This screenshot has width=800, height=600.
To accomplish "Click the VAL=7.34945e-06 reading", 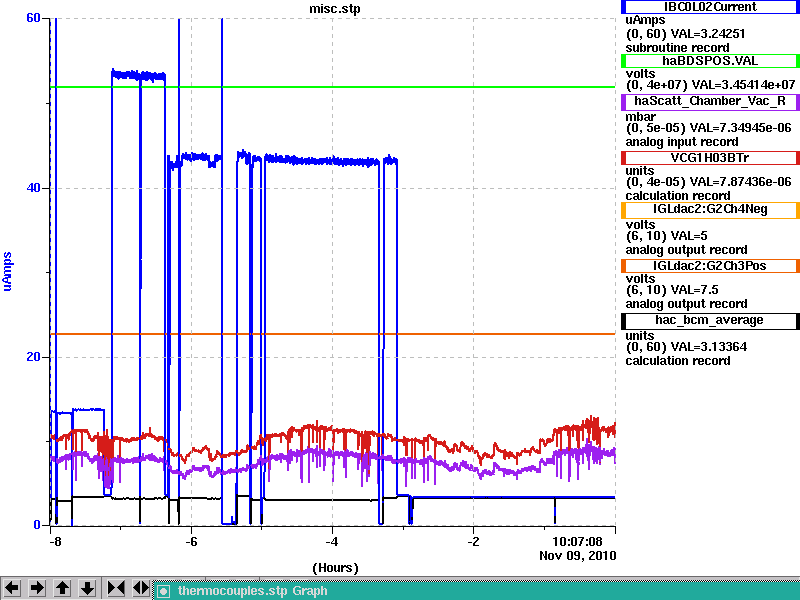I will [740, 128].
